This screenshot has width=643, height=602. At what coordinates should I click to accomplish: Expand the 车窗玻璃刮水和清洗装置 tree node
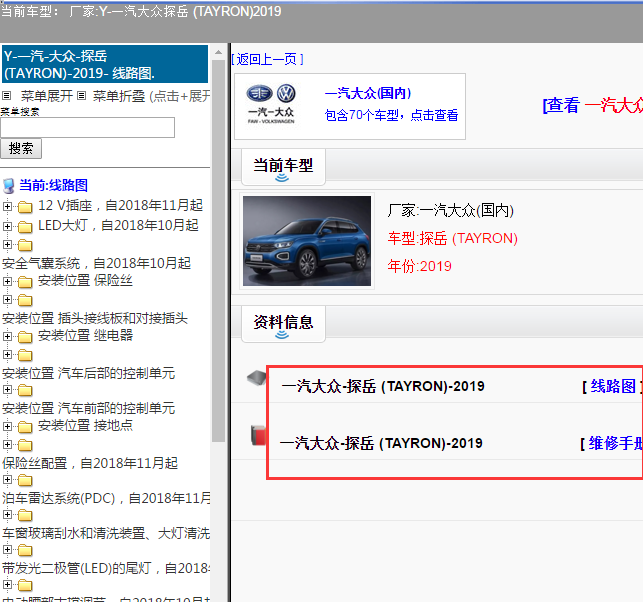coord(7,515)
